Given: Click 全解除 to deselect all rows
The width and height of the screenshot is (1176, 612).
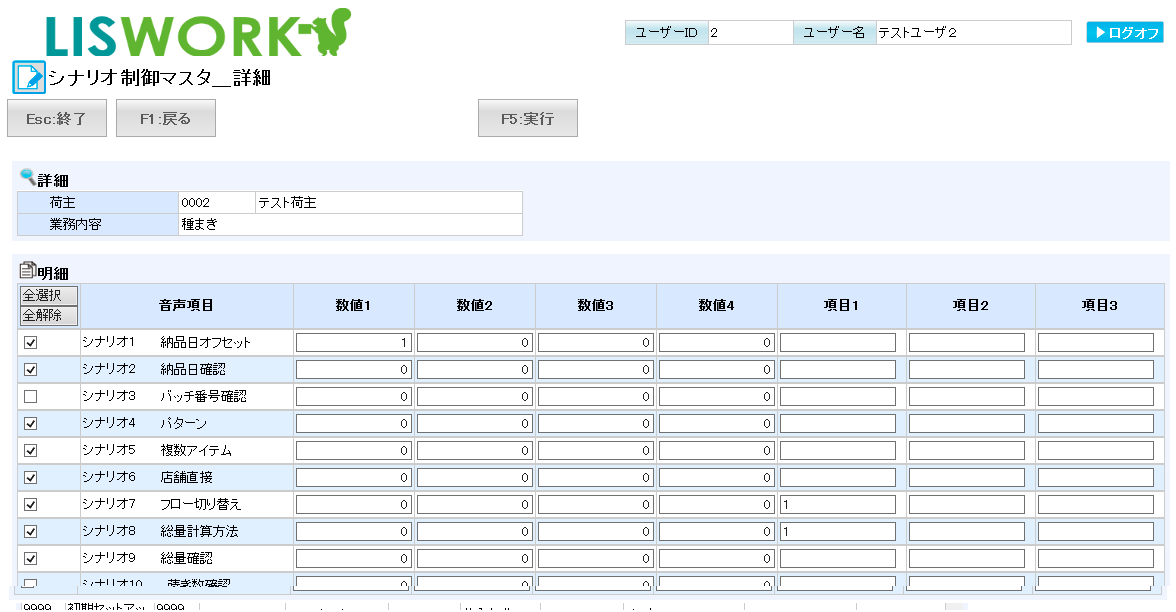Looking at the screenshot, I should coord(49,315).
